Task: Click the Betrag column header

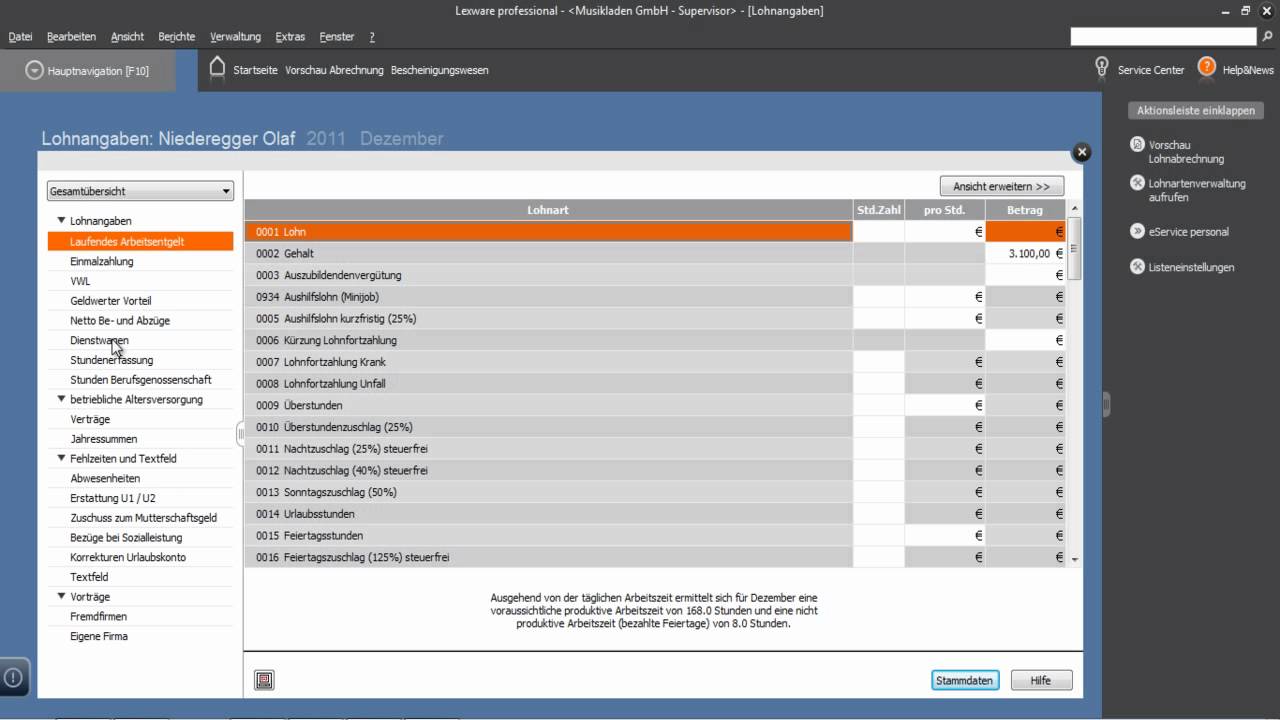Action: (x=1025, y=210)
